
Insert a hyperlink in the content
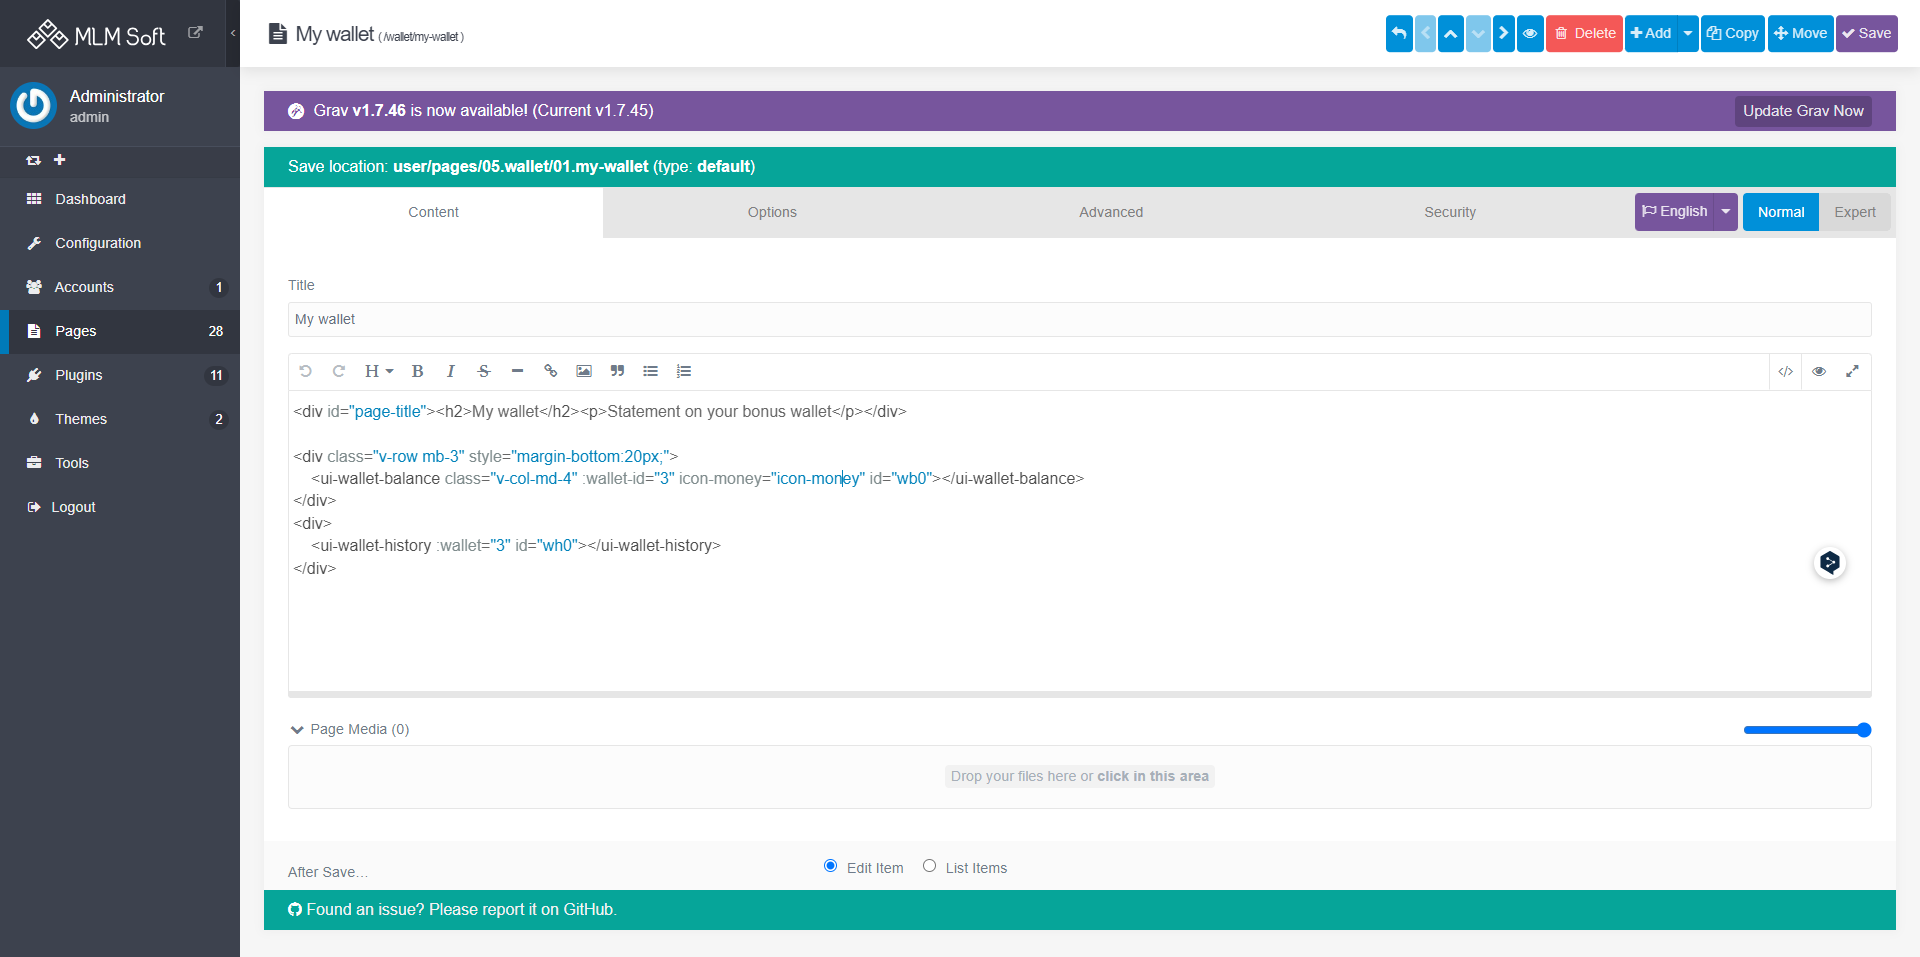pos(550,371)
